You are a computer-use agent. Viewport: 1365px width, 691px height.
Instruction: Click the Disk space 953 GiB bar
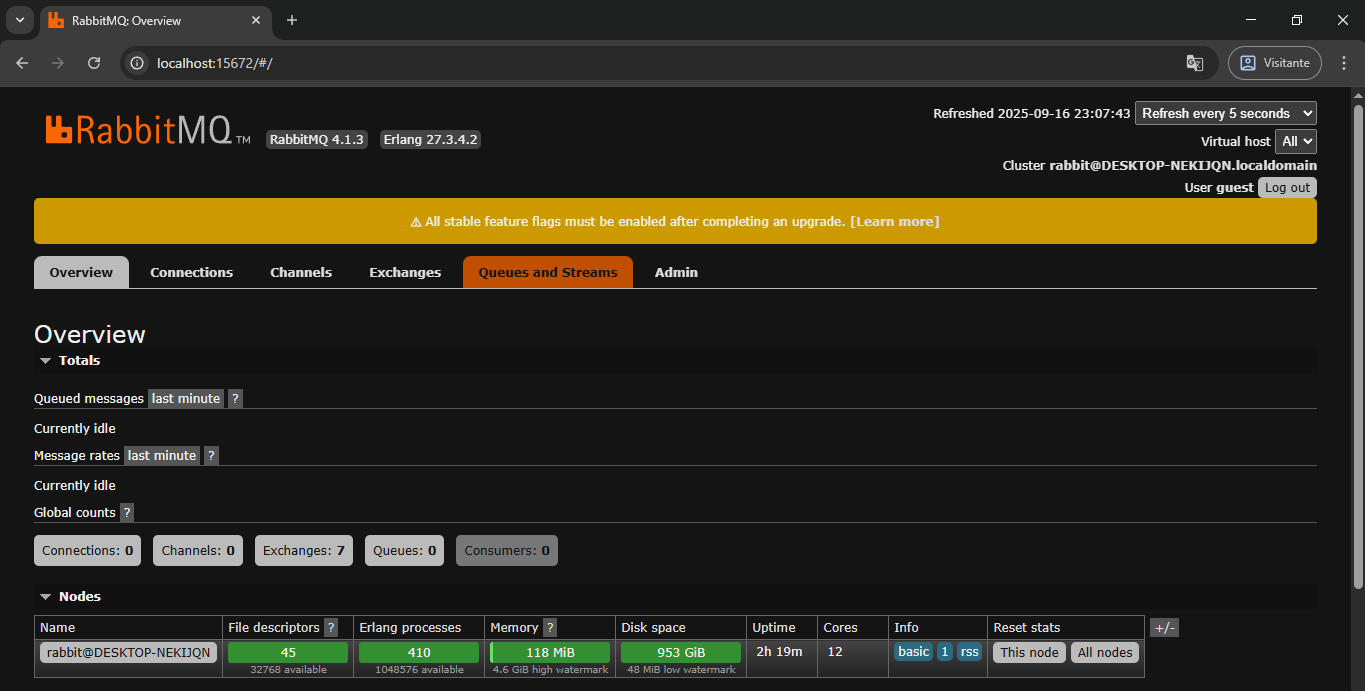[x=681, y=652]
